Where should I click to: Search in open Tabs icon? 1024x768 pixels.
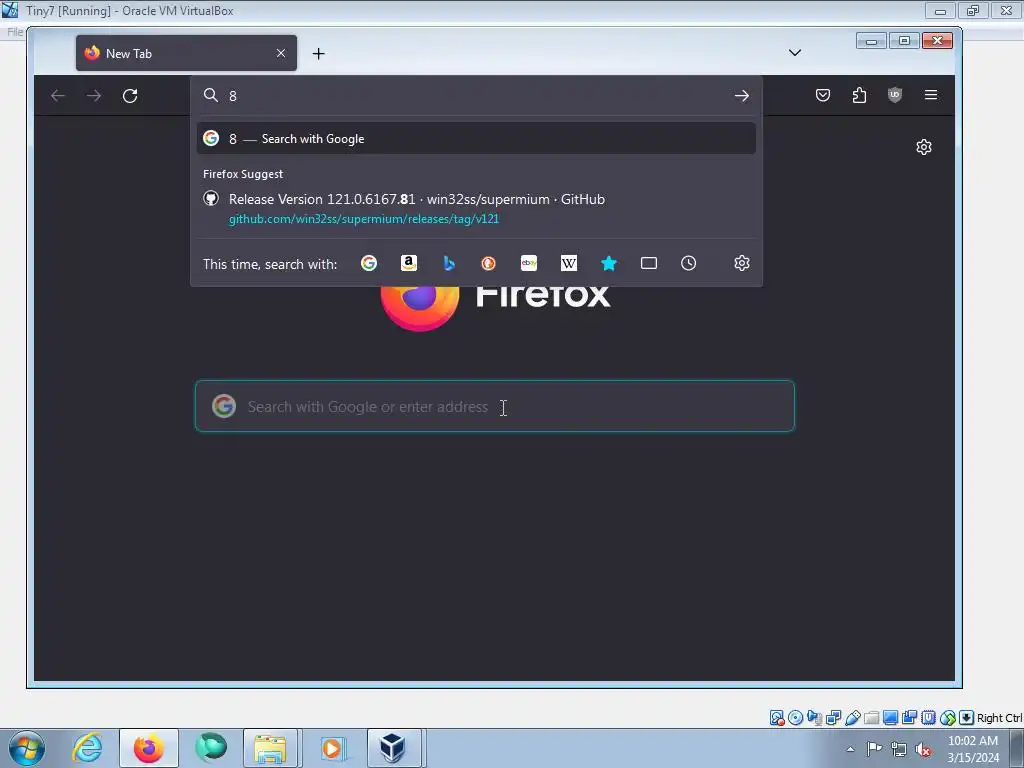point(648,263)
